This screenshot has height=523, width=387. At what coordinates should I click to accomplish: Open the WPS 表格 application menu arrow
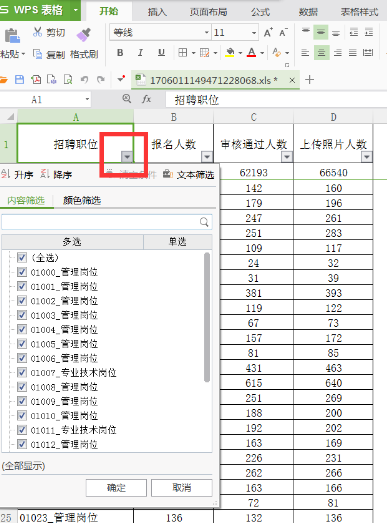(x=76, y=10)
